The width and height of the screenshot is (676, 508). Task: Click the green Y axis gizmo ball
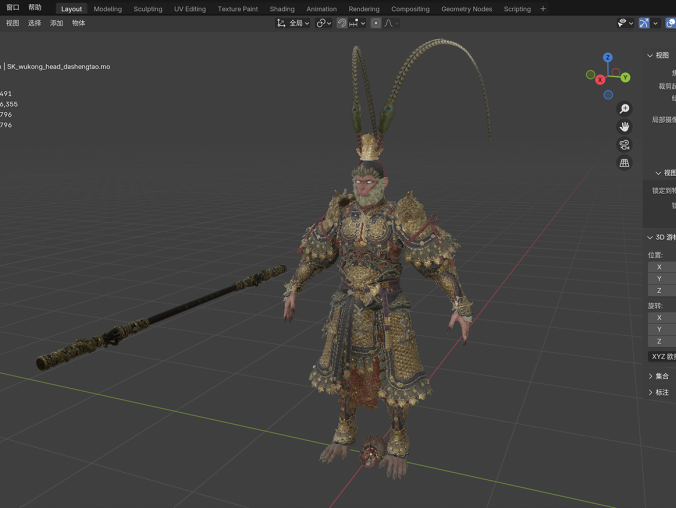625,77
